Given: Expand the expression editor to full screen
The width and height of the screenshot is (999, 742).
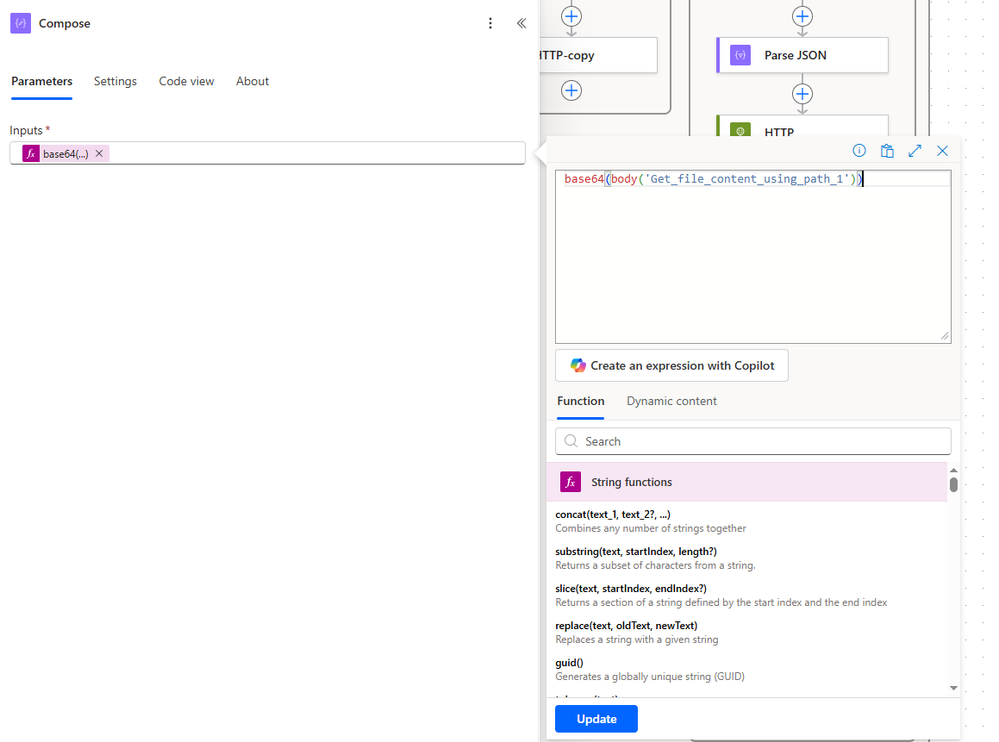Looking at the screenshot, I should [x=915, y=151].
